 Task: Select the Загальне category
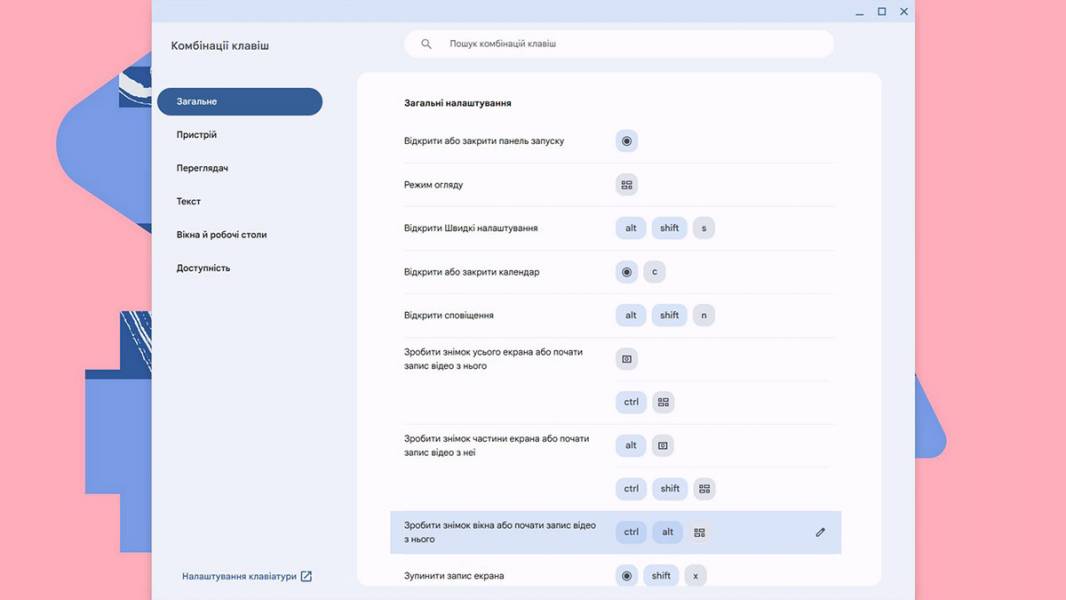239,101
